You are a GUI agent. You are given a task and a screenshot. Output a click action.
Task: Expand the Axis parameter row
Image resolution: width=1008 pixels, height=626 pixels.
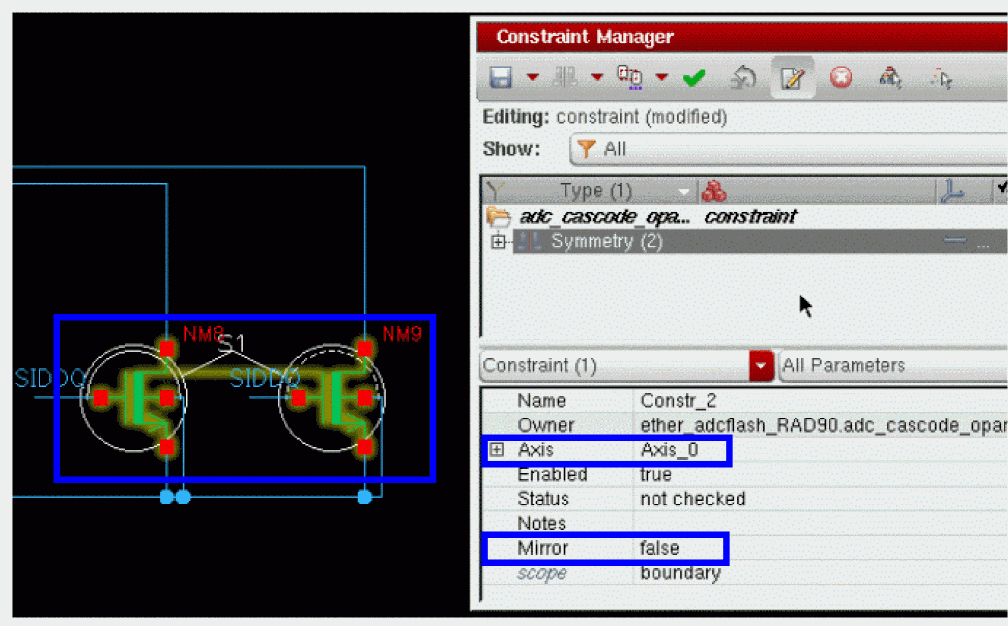click(x=496, y=449)
